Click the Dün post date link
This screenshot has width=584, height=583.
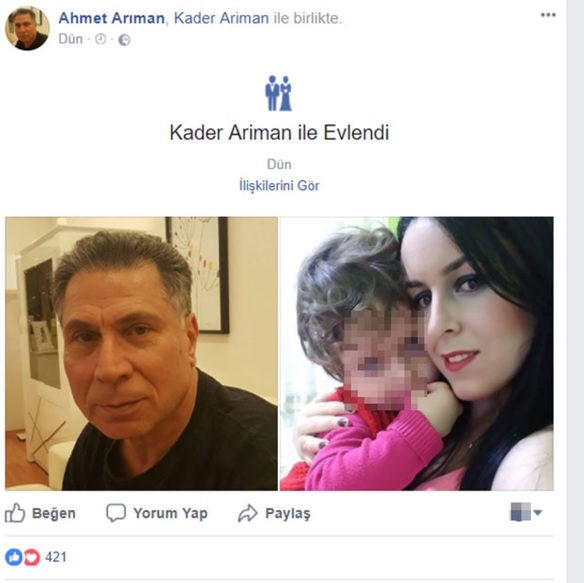click(x=70, y=39)
